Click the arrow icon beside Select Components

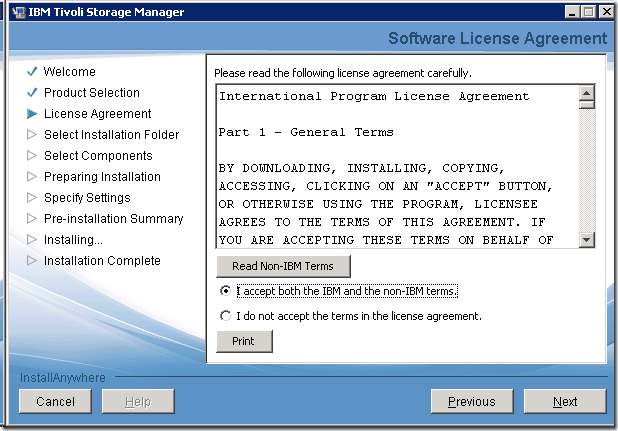32,156
